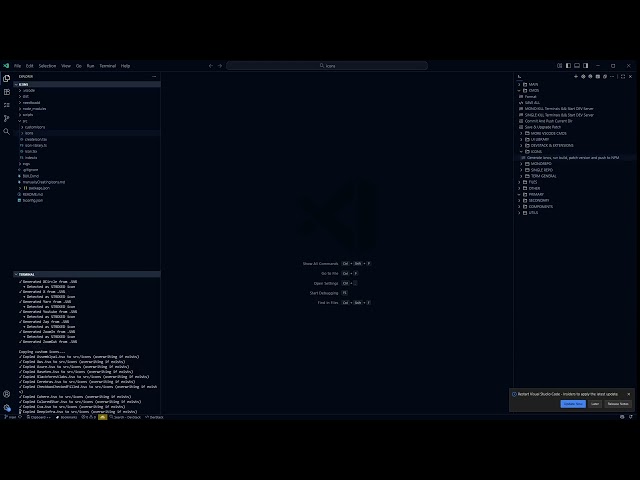Open the Help menu
Image resolution: width=640 pixels, height=480 pixels.
125,66
